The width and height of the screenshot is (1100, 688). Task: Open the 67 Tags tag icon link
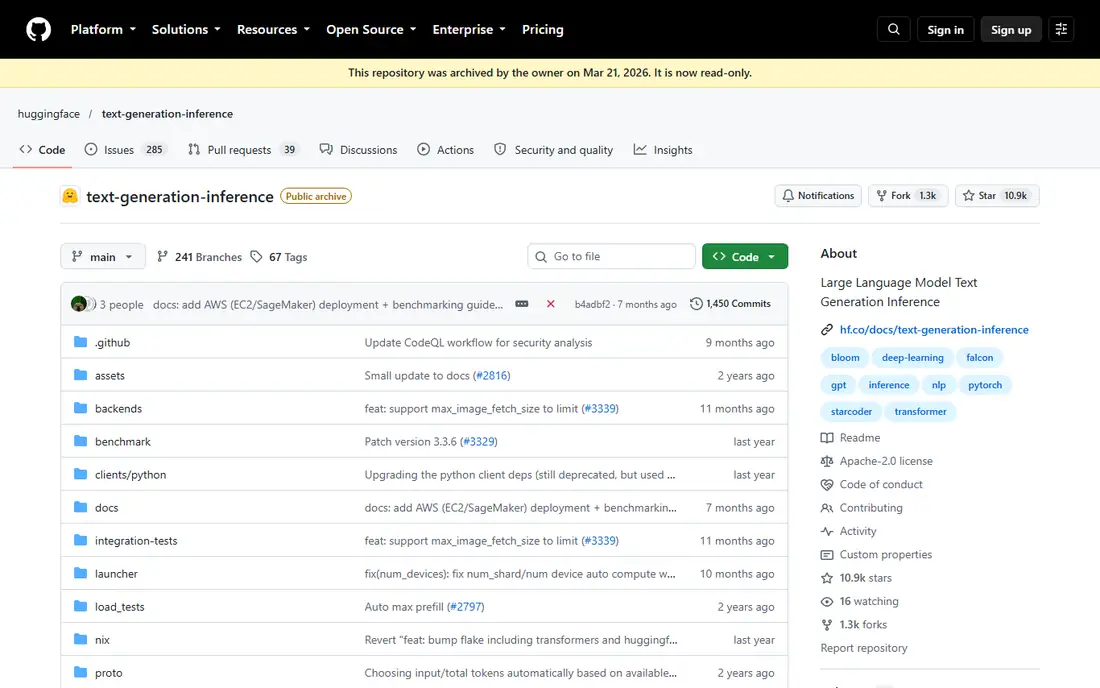[279, 257]
